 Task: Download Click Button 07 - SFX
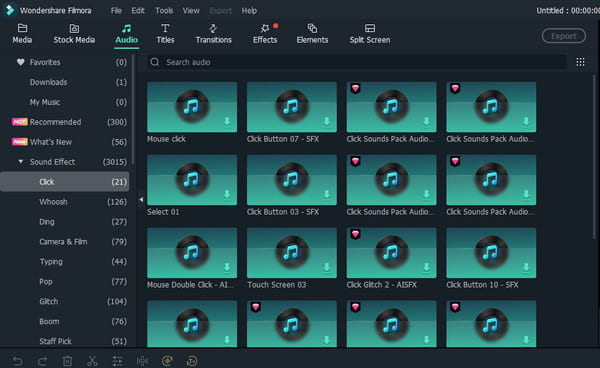327,121
